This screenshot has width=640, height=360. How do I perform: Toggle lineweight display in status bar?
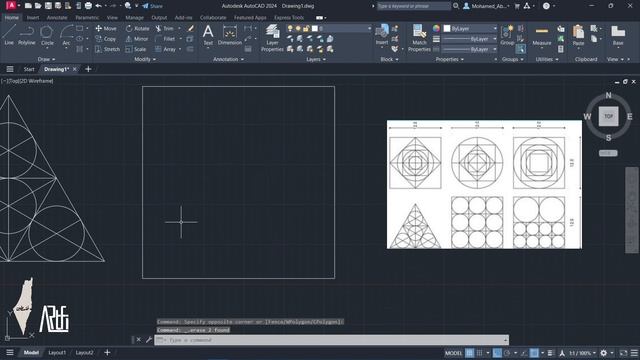coord(550,353)
